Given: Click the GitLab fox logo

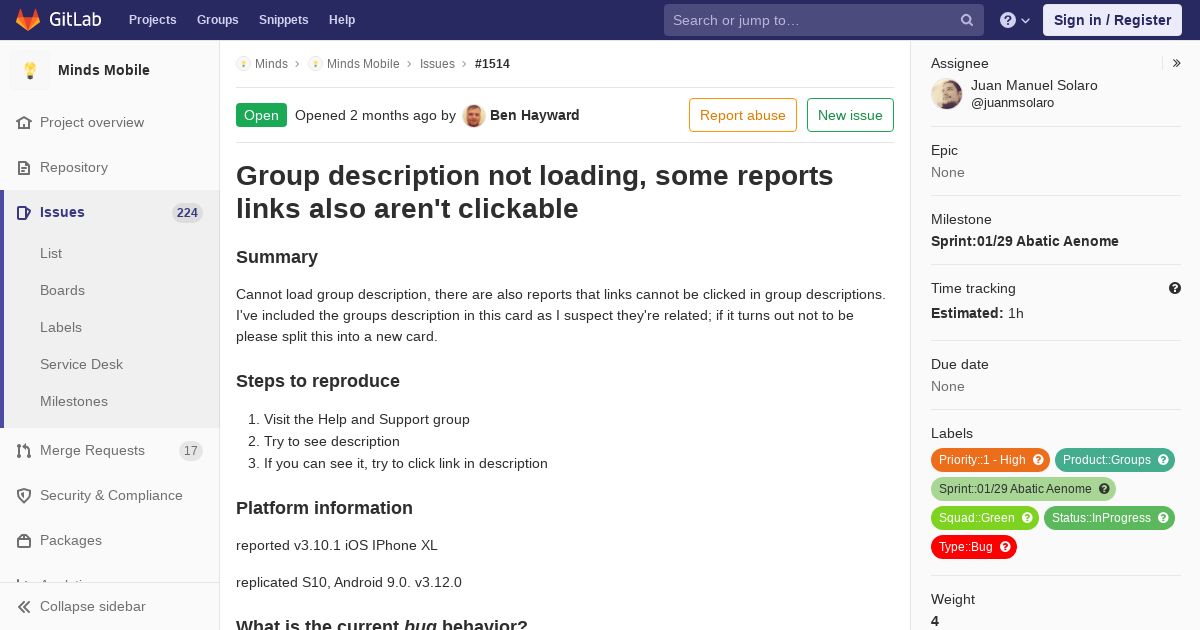Looking at the screenshot, I should click(x=28, y=19).
